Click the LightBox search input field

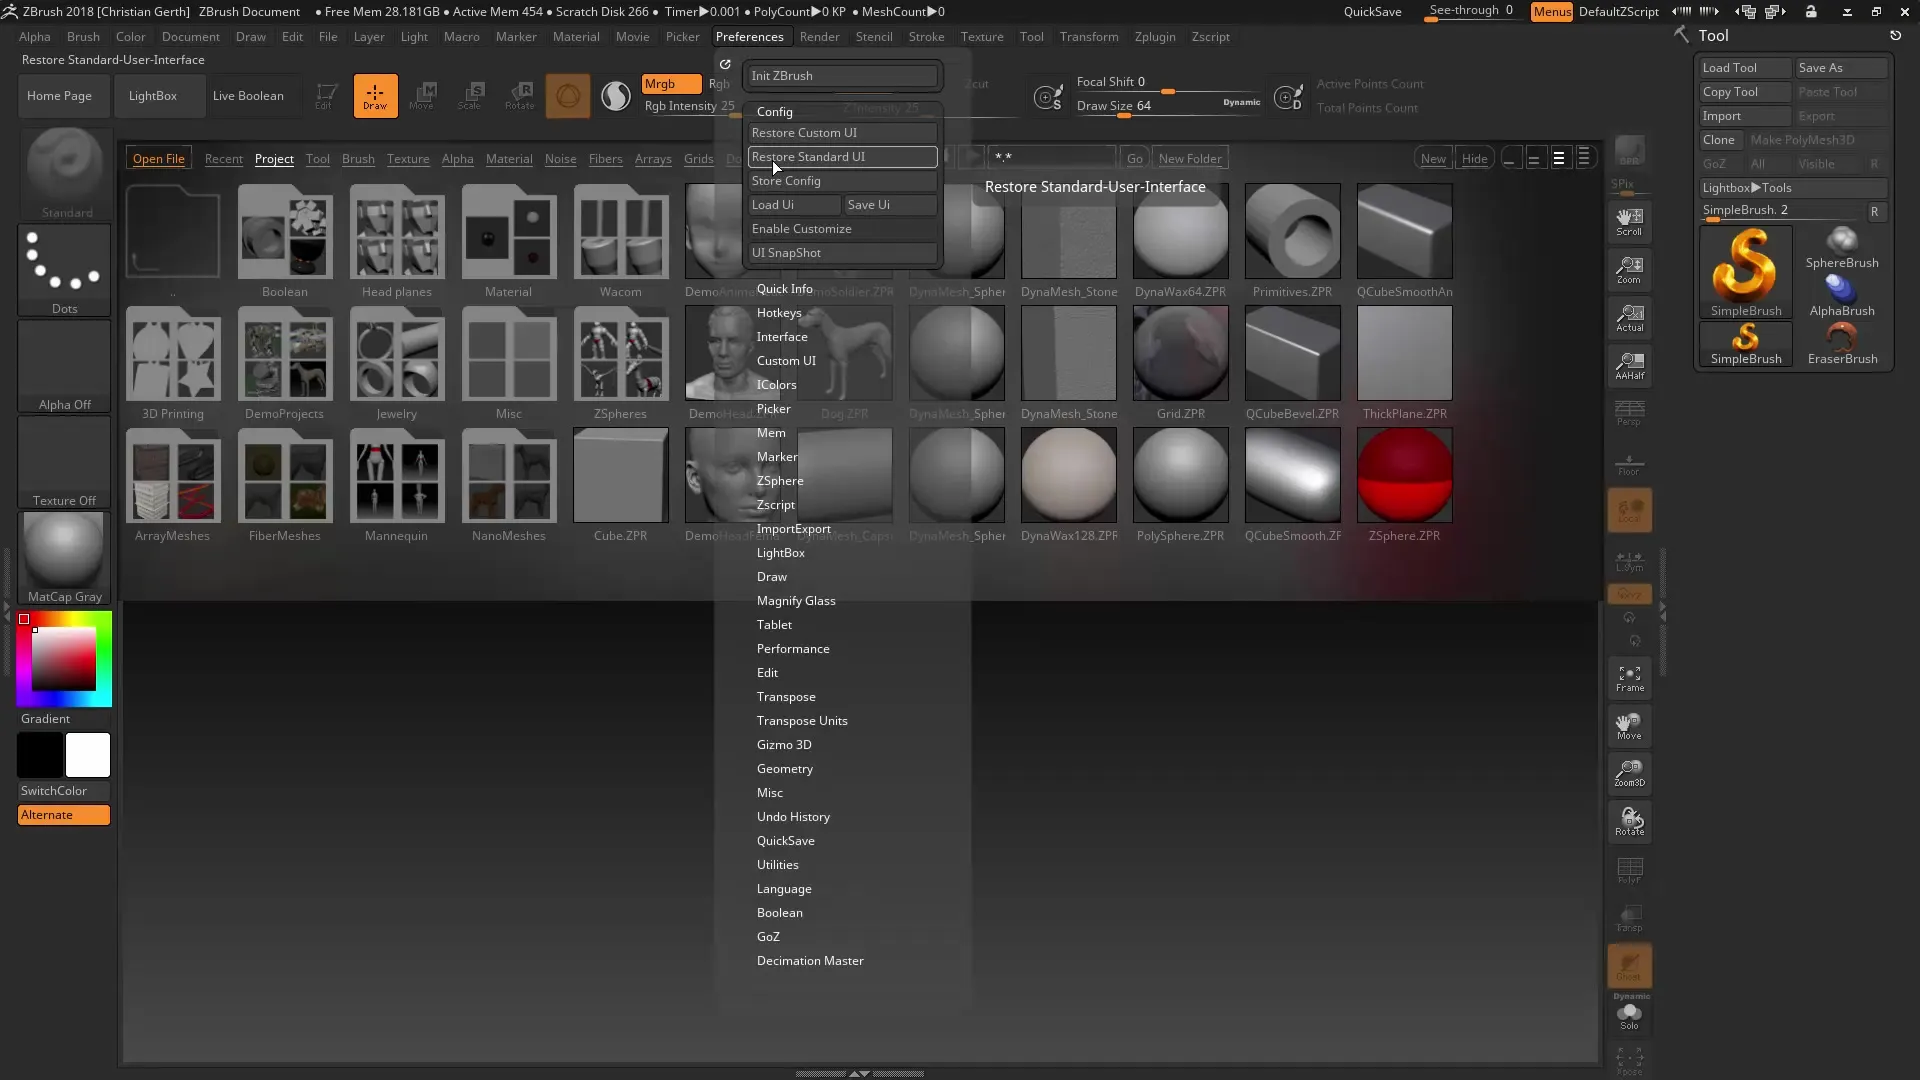pyautogui.click(x=1052, y=158)
